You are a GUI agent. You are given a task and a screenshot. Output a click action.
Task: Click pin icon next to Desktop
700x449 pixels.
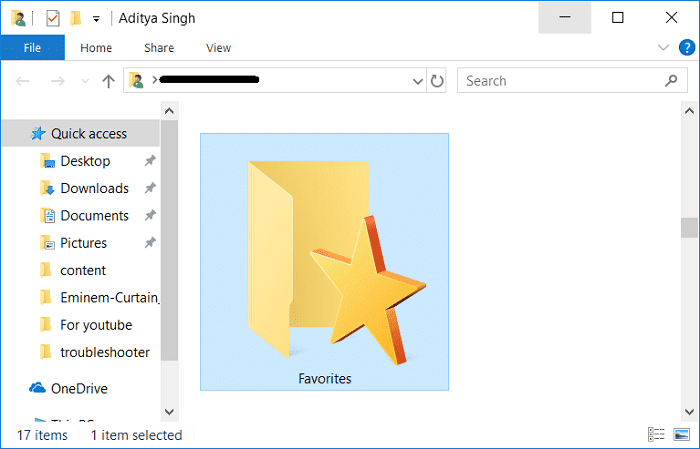150,161
